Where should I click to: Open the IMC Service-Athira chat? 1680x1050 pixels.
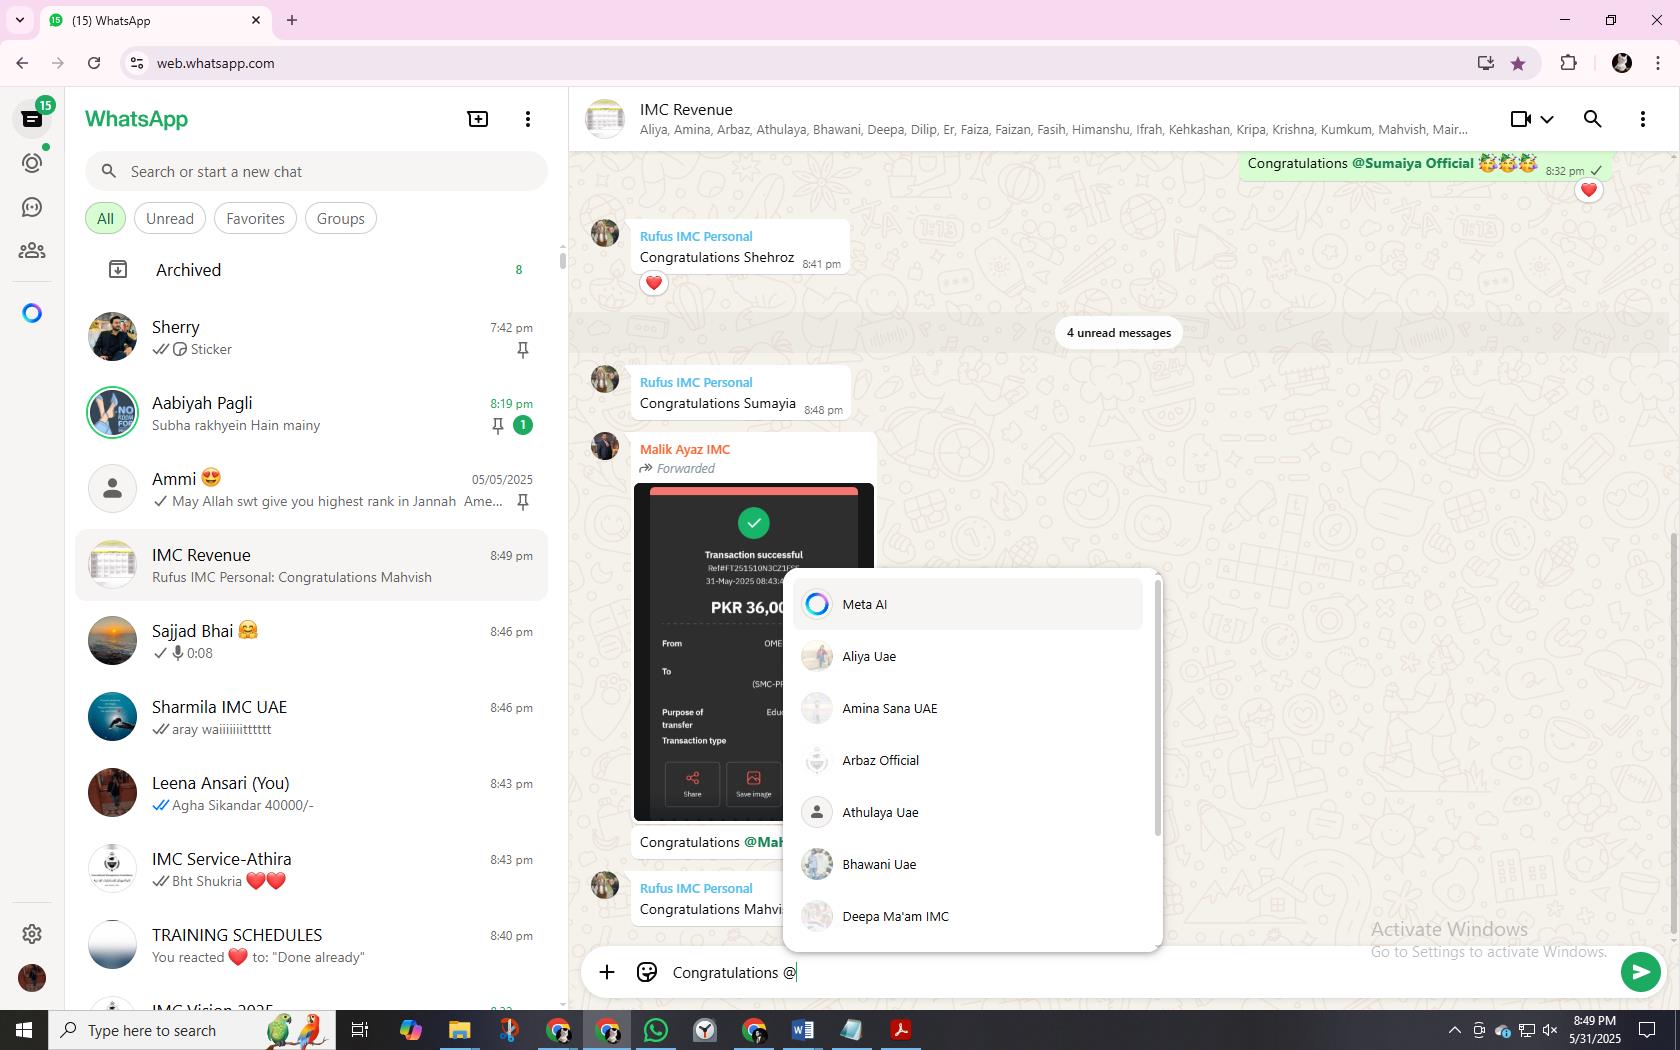[x=312, y=869]
